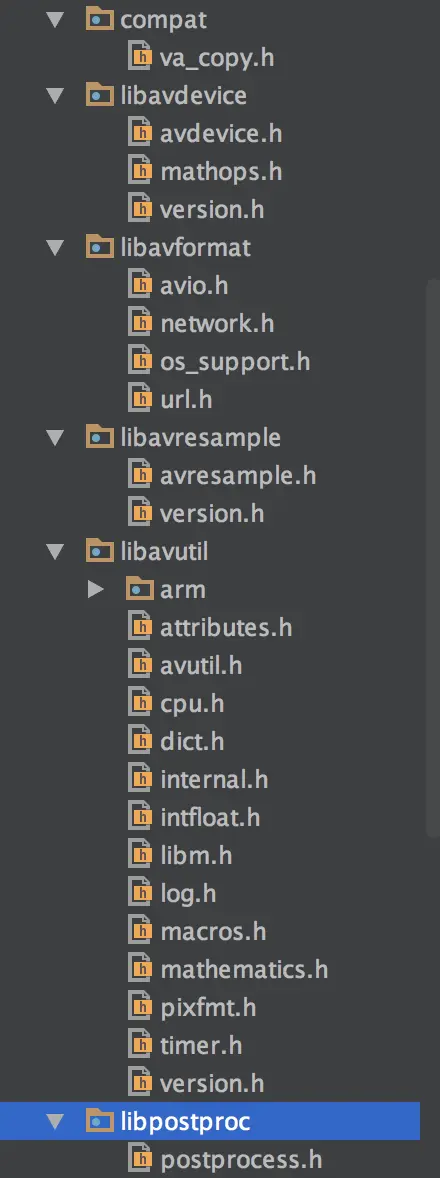440x1178 pixels.
Task: Open attributes.h from libavutil
Action: pyautogui.click(x=226, y=627)
